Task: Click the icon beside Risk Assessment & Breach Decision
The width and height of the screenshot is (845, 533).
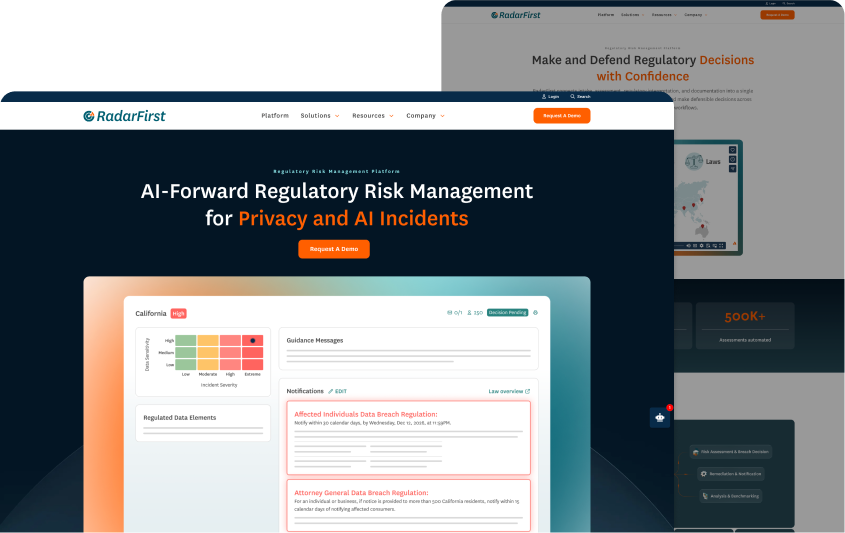Action: tap(696, 452)
